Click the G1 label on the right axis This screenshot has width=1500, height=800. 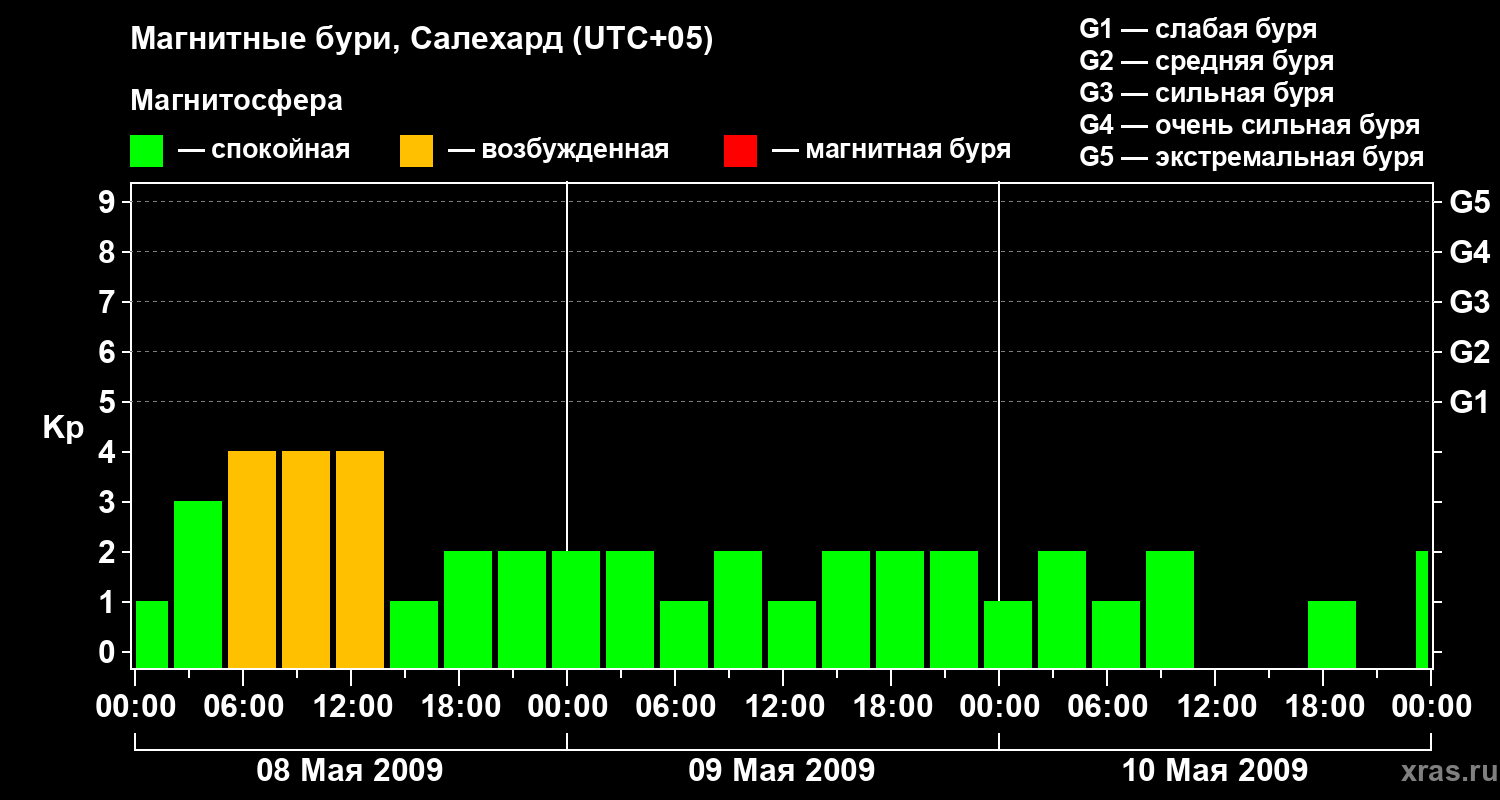pyautogui.click(x=1469, y=402)
